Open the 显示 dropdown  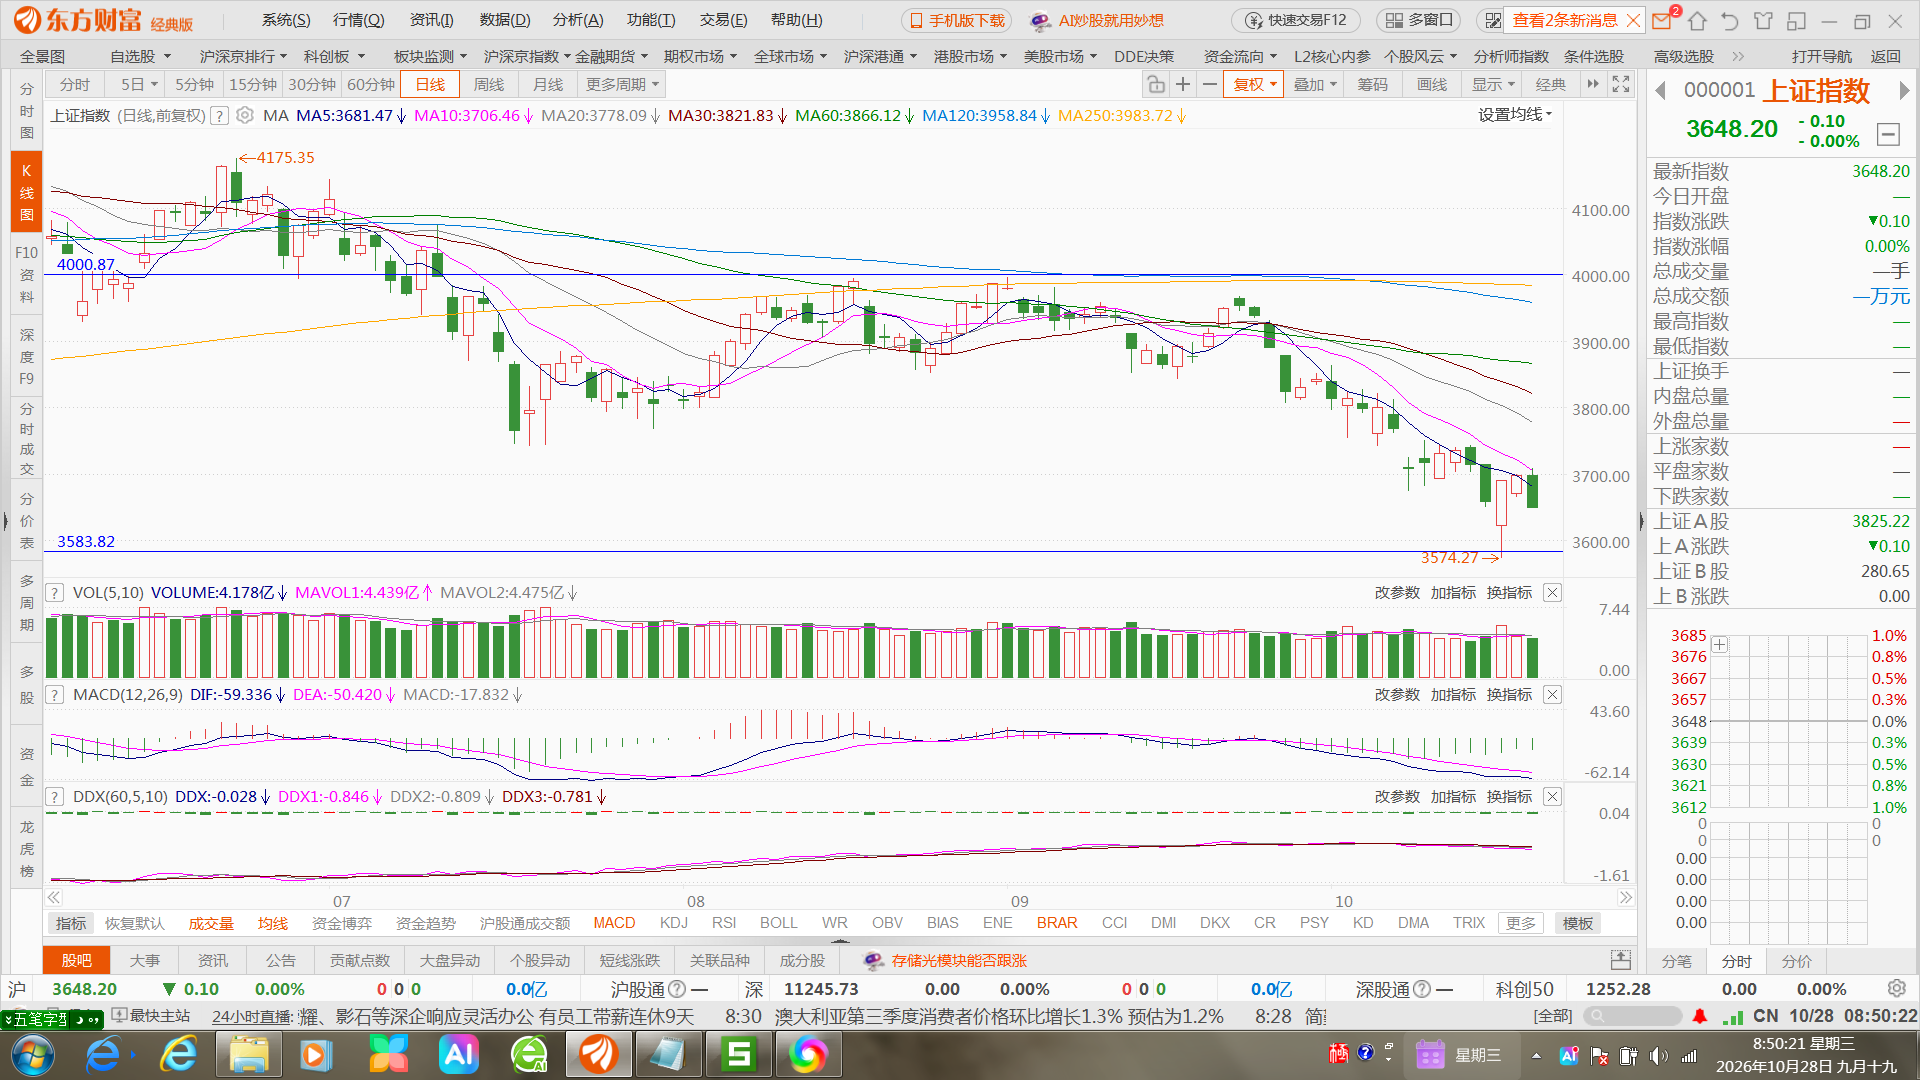click(x=1493, y=85)
